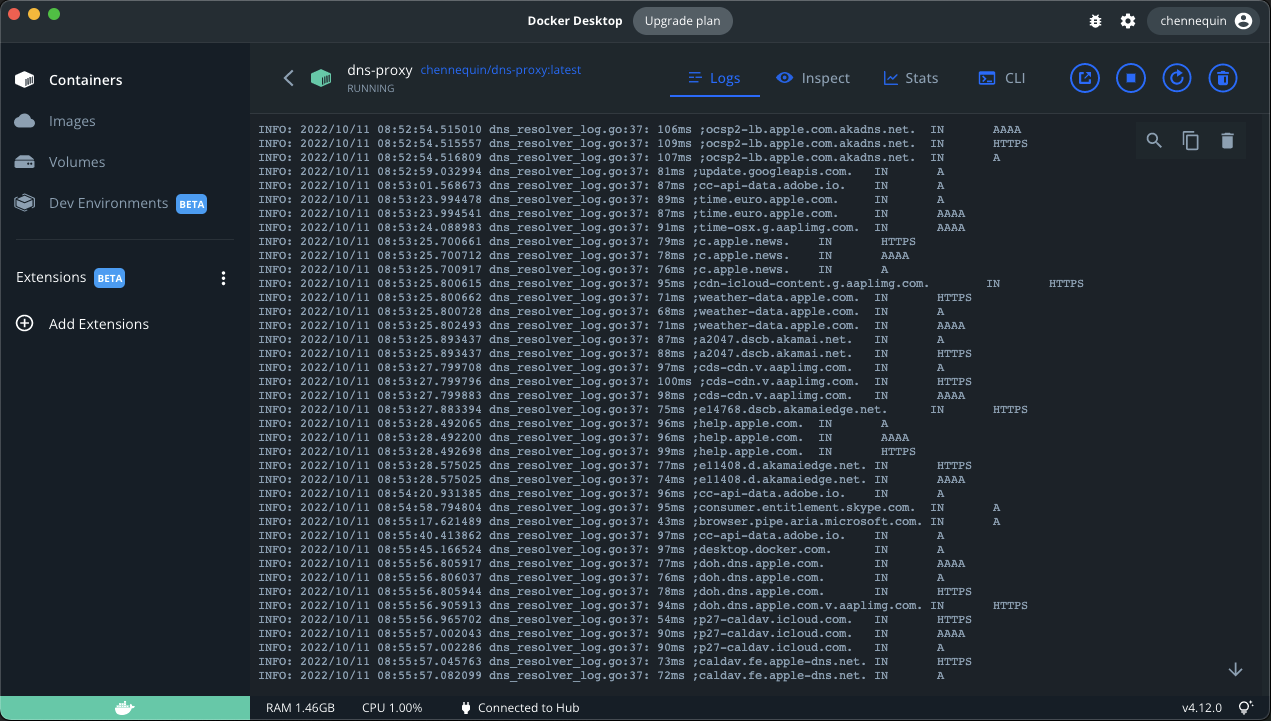Open the feedback lightbulb icon

click(x=1245, y=708)
